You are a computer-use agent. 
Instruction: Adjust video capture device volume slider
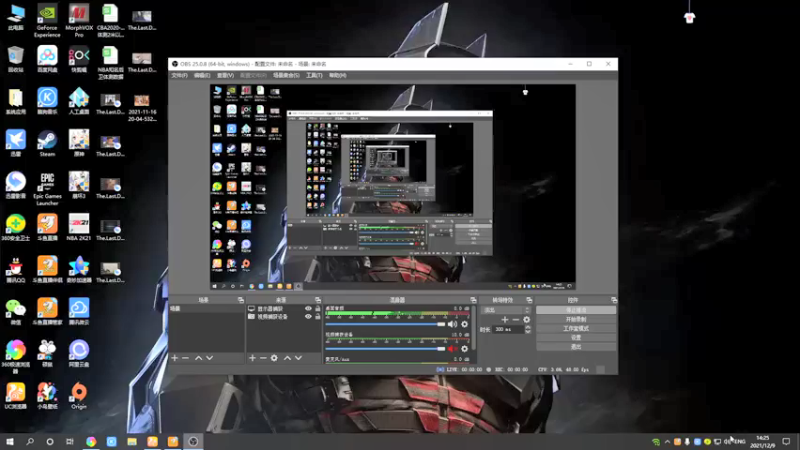385,349
